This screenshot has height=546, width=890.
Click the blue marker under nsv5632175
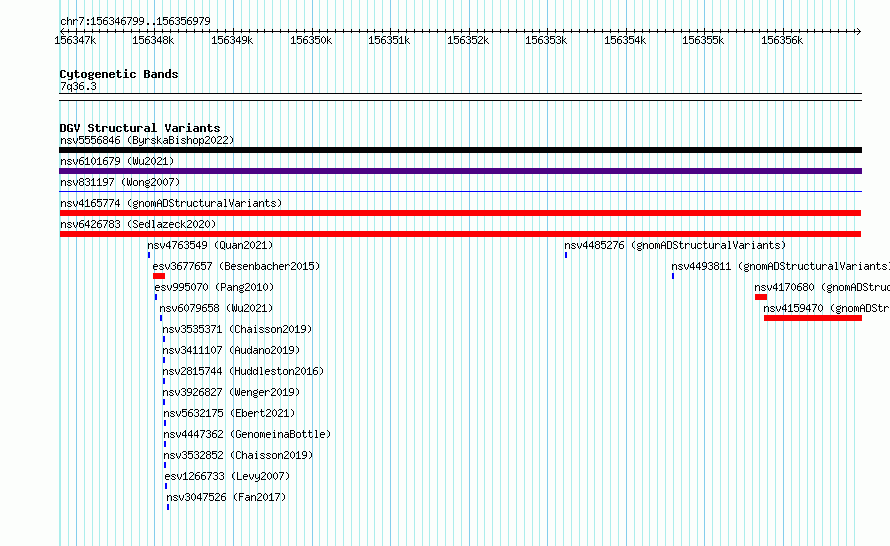click(165, 423)
